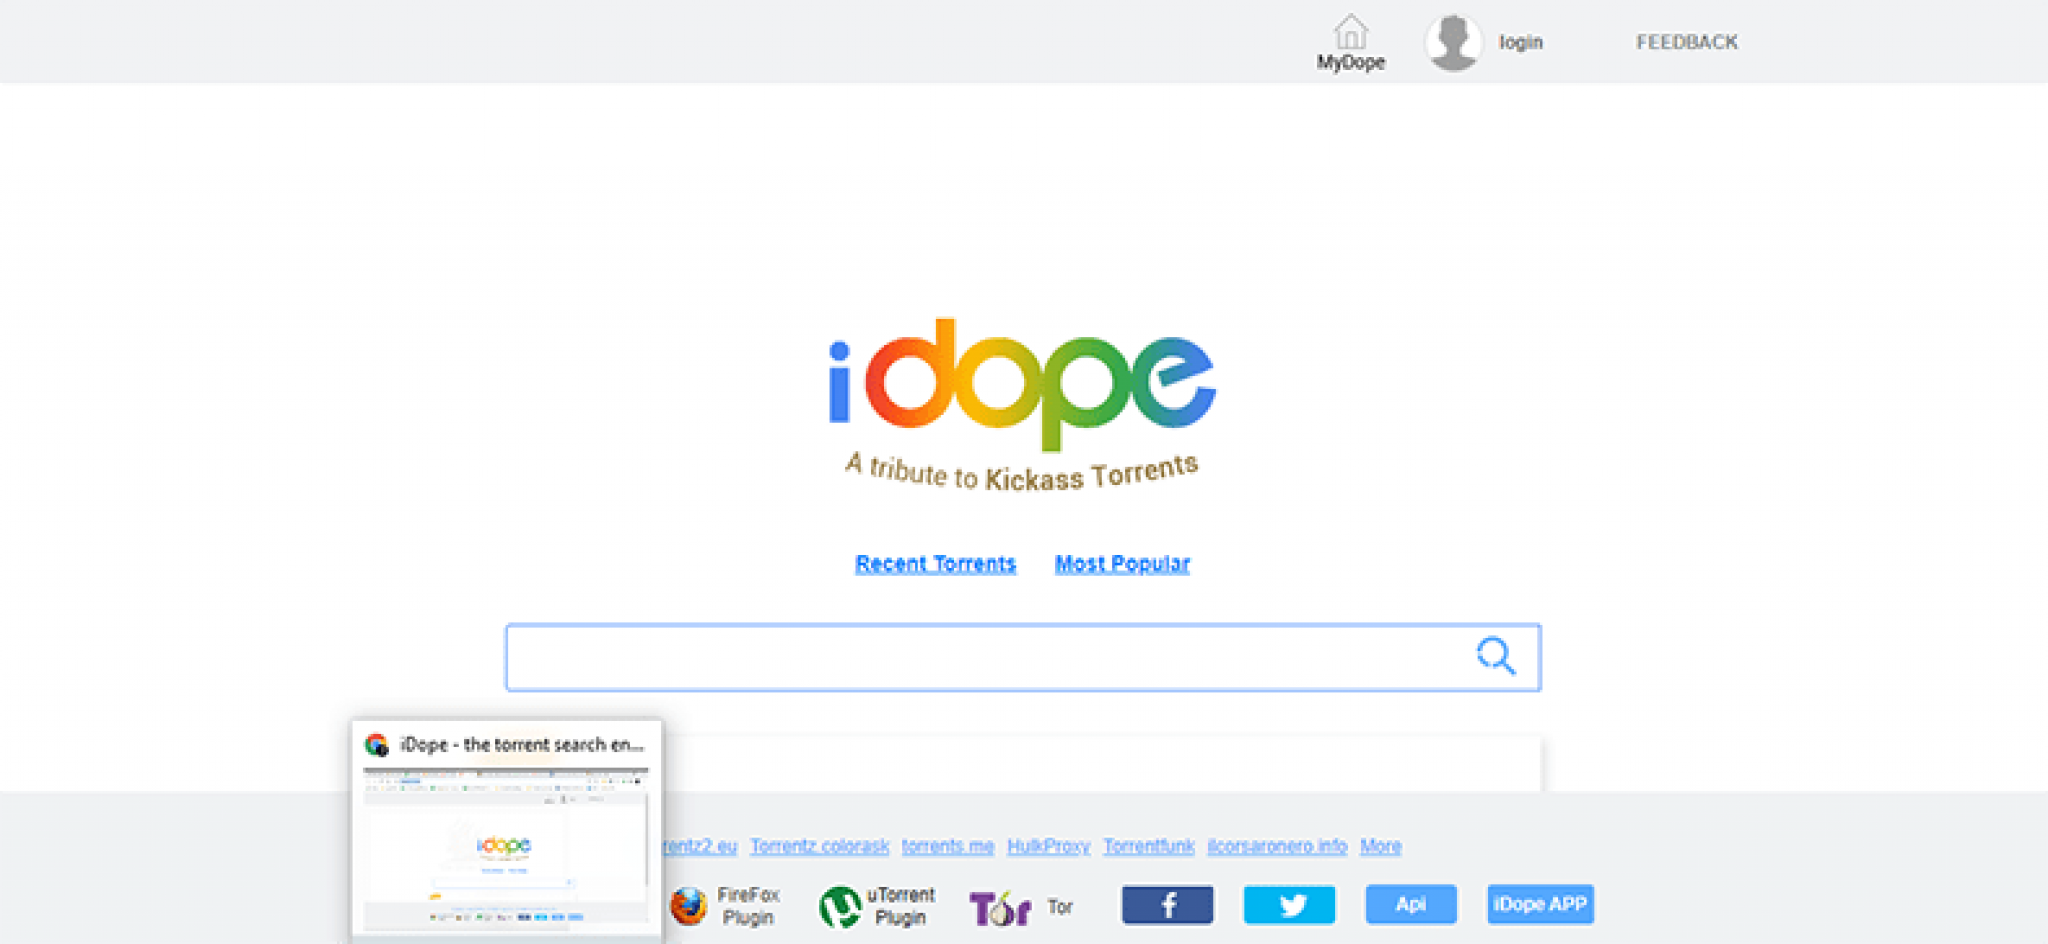Click the uTorrent plugin icon
Image resolution: width=2048 pixels, height=944 pixels.
(x=840, y=907)
